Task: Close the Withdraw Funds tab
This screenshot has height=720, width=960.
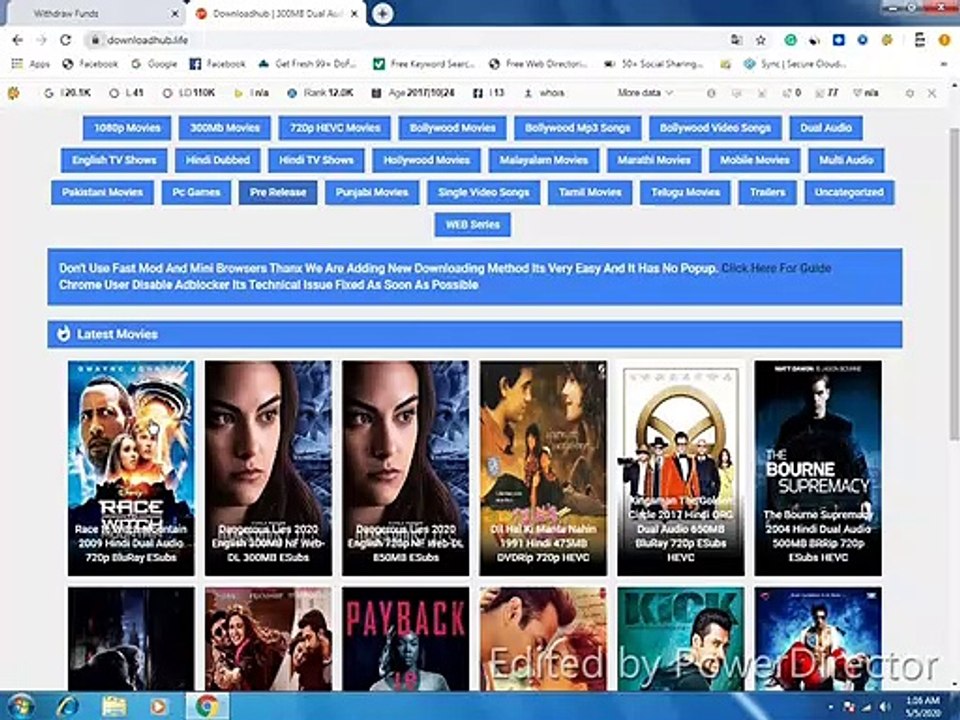Action: coord(174,13)
